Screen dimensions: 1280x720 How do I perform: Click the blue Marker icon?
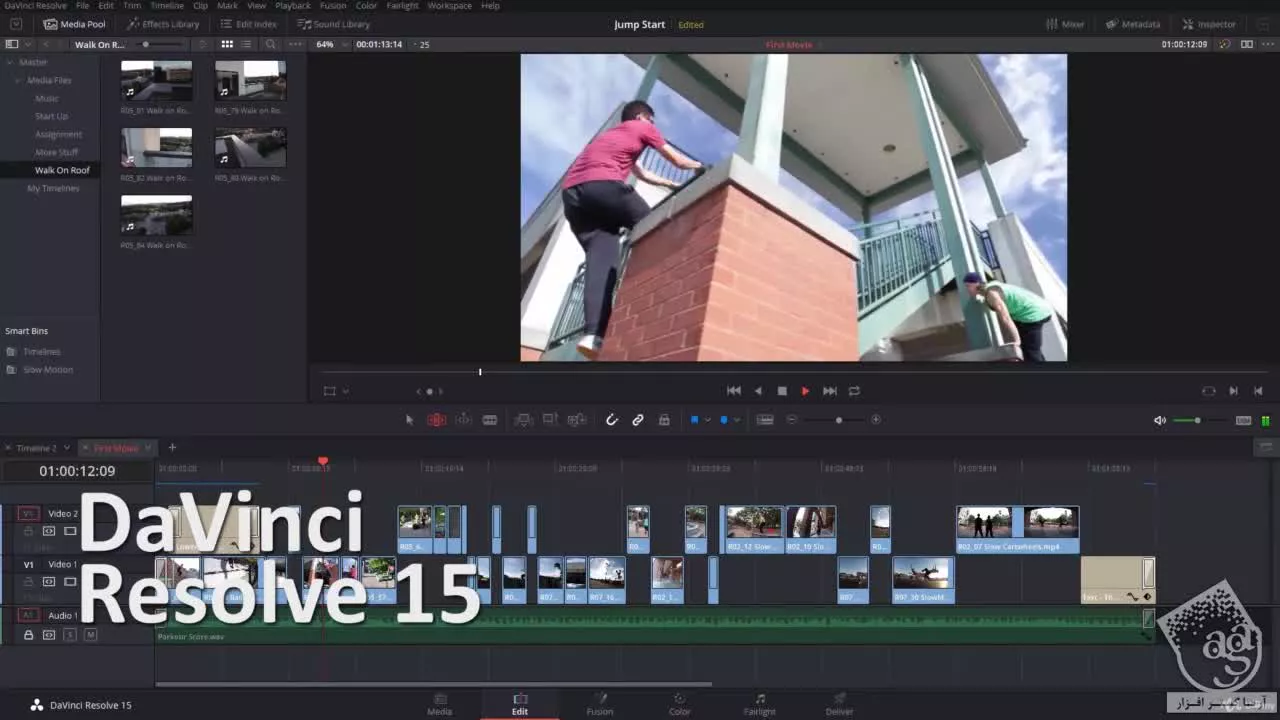tap(724, 420)
